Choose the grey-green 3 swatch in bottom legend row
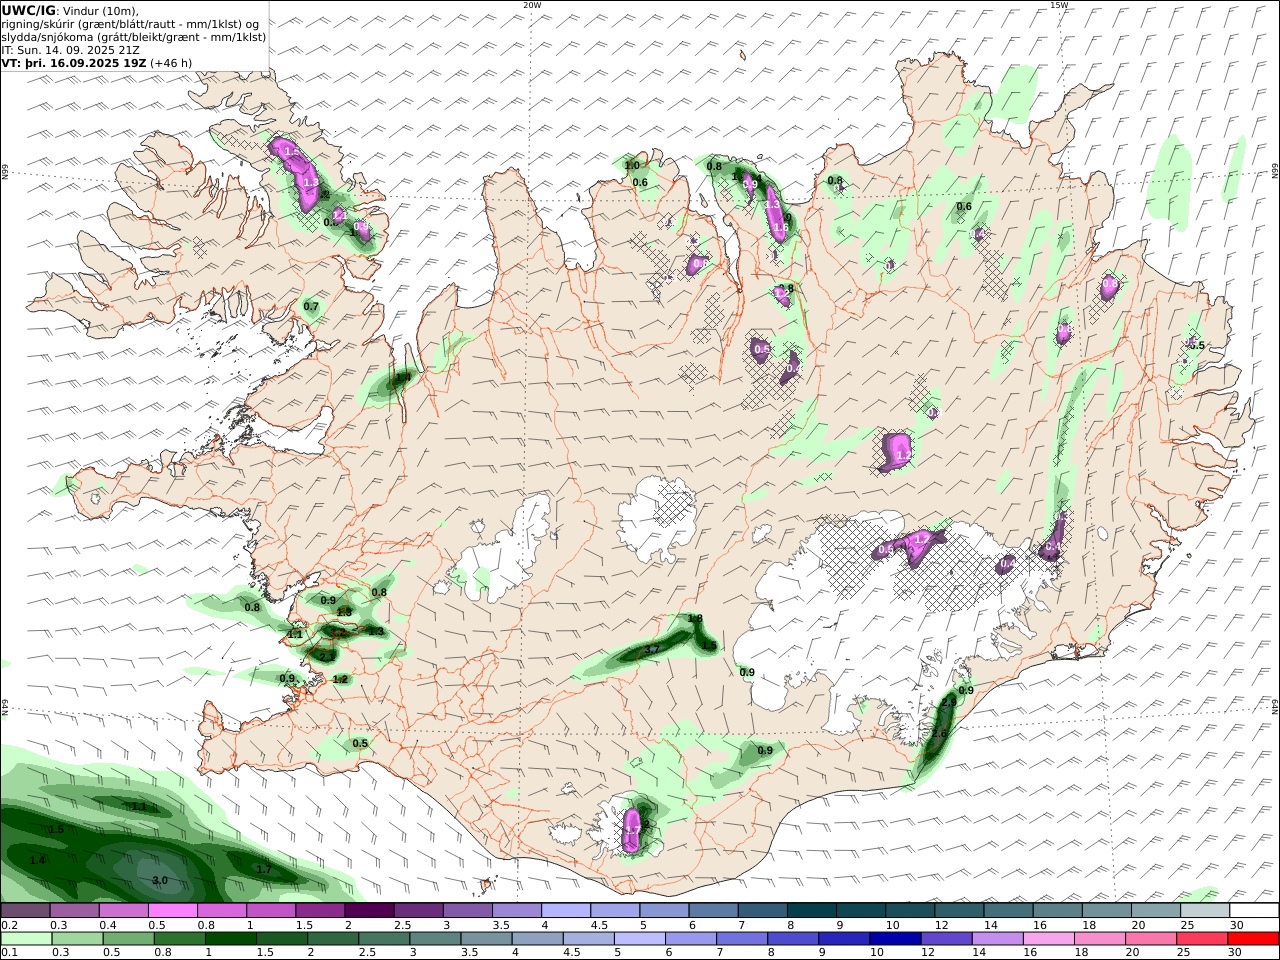The image size is (1280, 960). click(436, 938)
